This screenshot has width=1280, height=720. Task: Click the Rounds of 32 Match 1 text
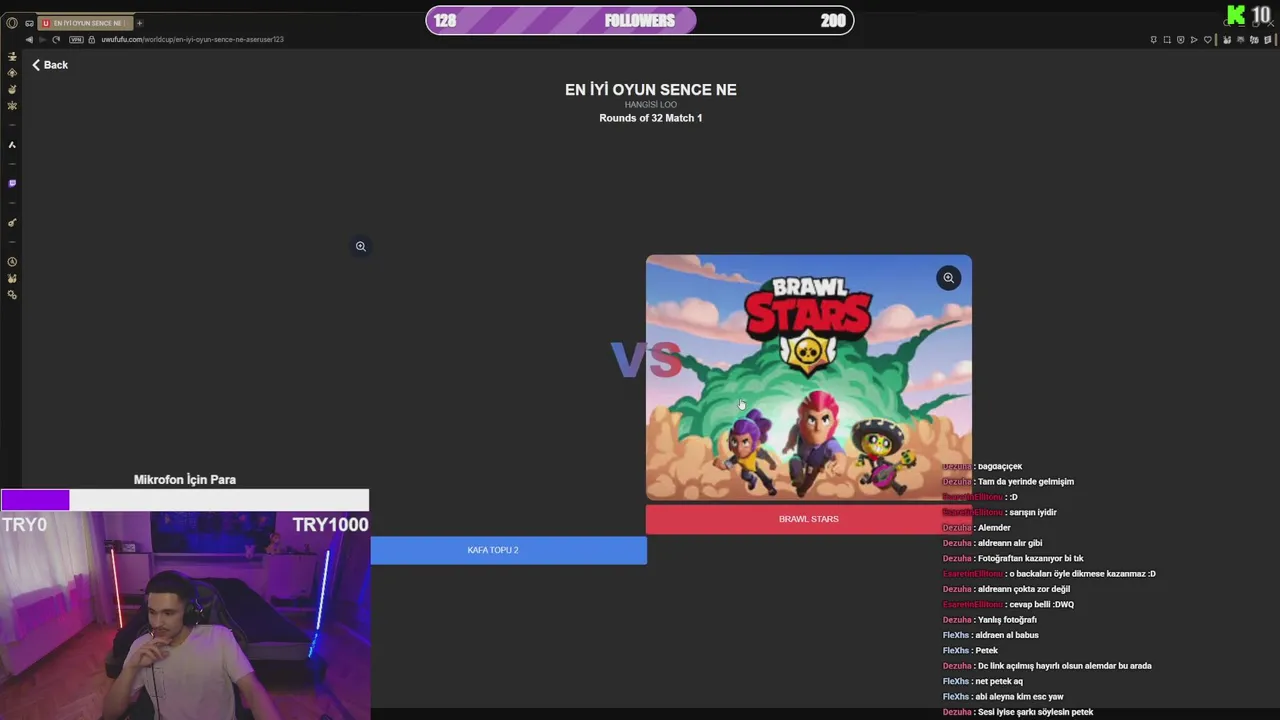coord(651,118)
